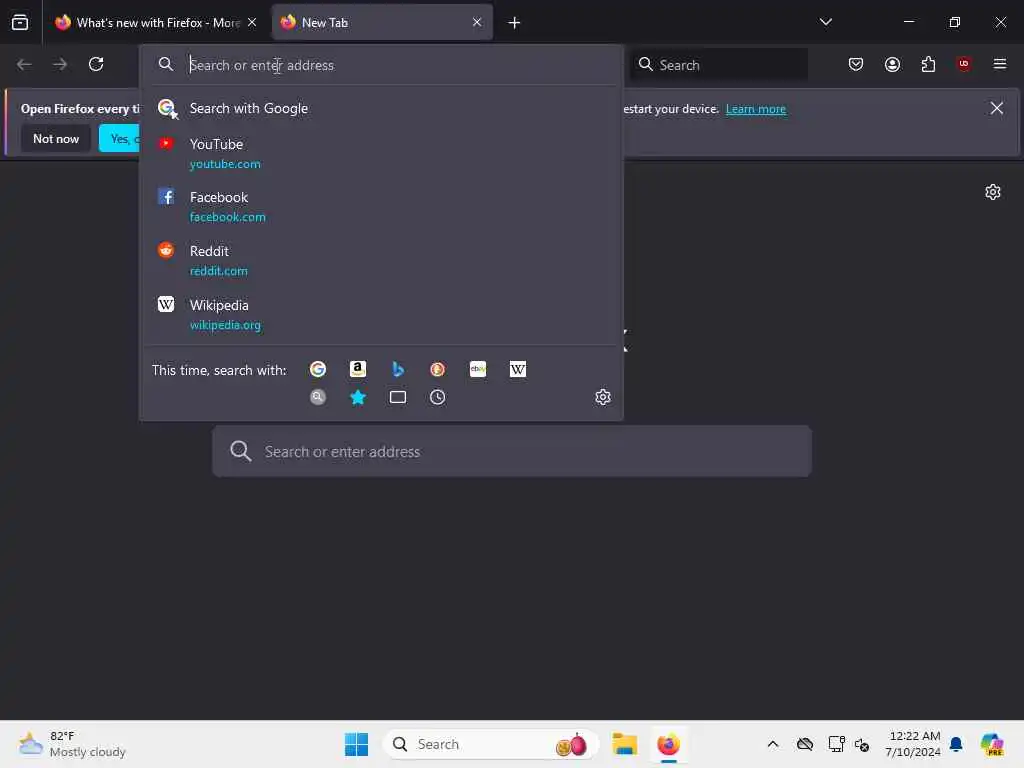Personalize new tab with gear icon
1024x768 pixels.
coord(993,192)
